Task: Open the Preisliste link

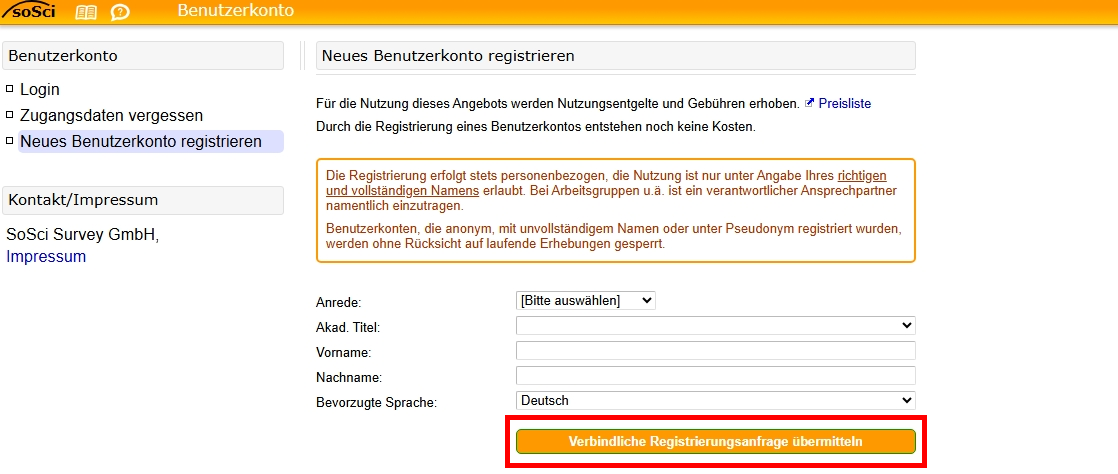Action: tap(845, 103)
